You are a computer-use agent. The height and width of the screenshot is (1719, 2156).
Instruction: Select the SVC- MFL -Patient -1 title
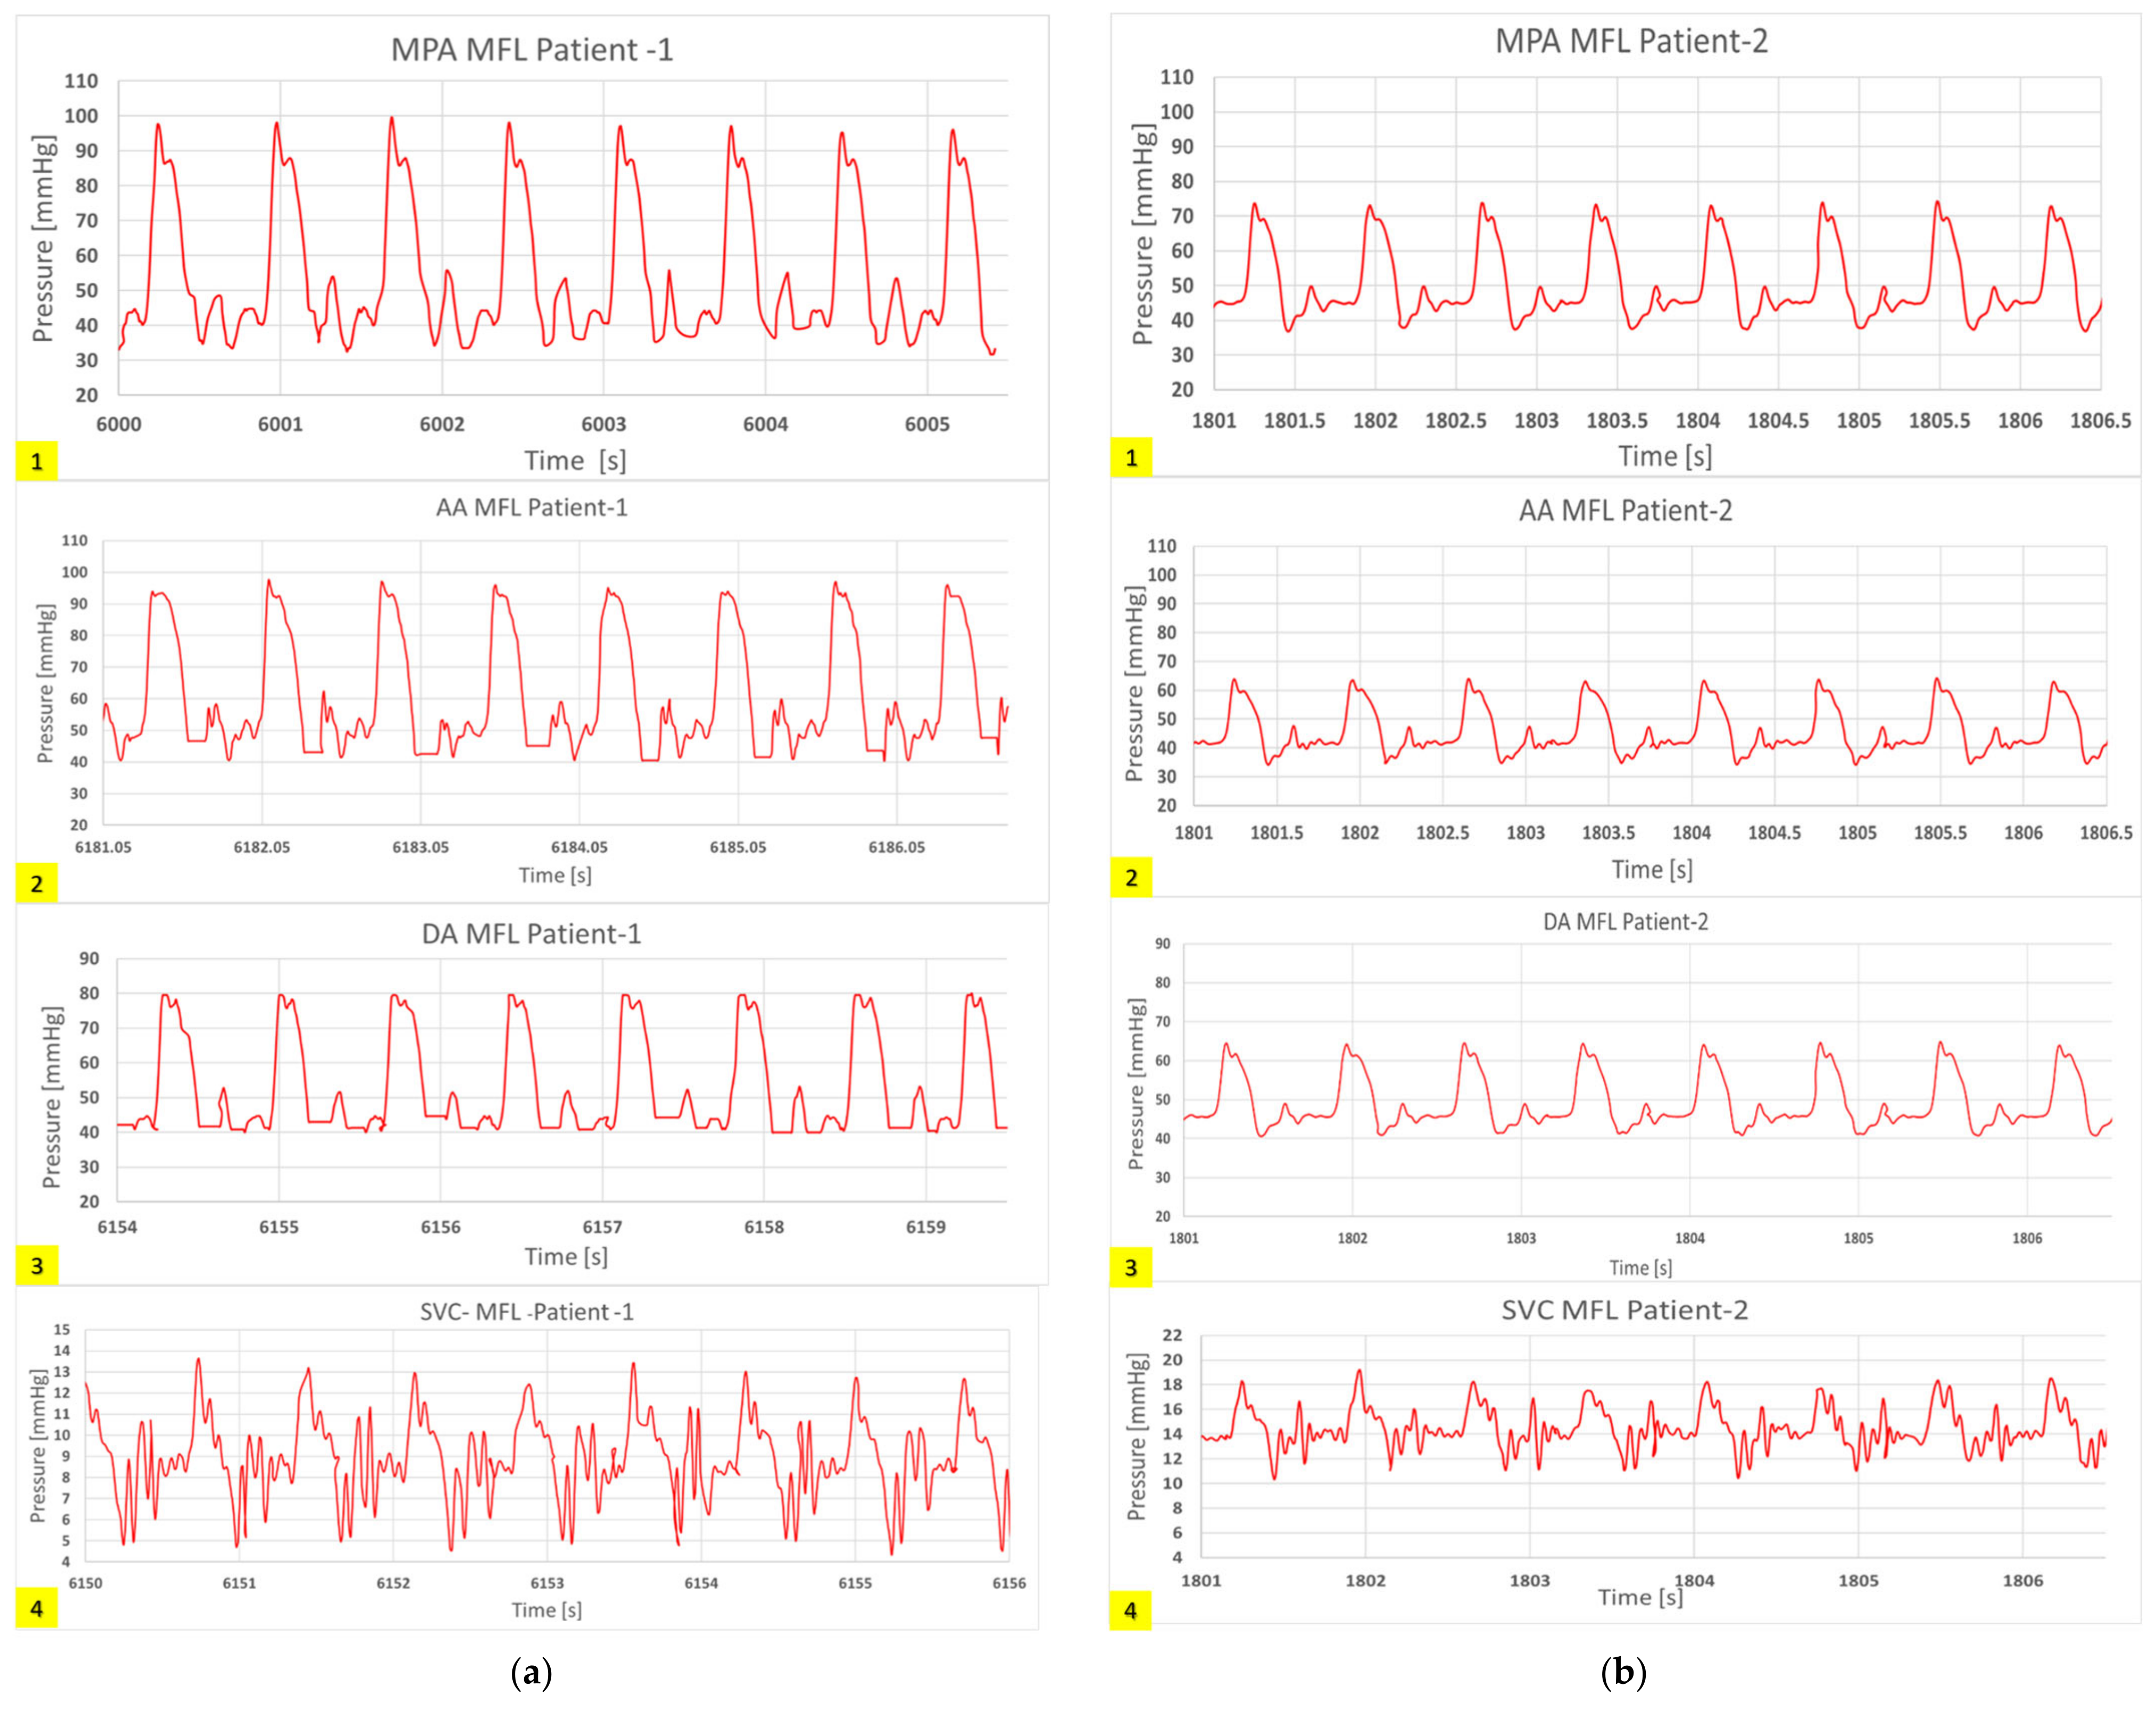(x=526, y=1312)
